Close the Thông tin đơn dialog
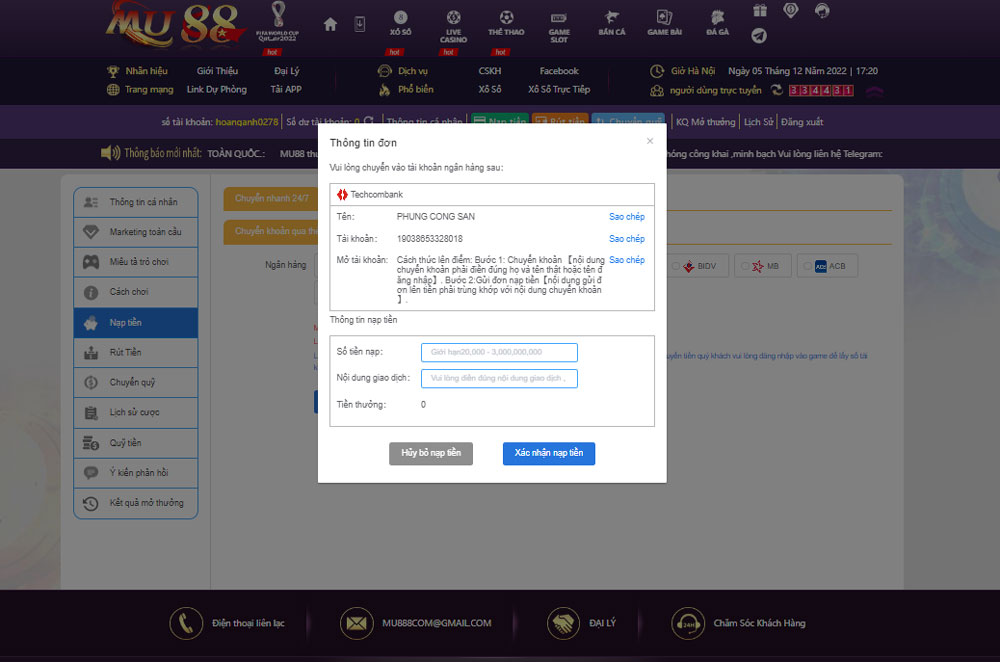Screen dimensions: 1000x662 tap(649, 141)
